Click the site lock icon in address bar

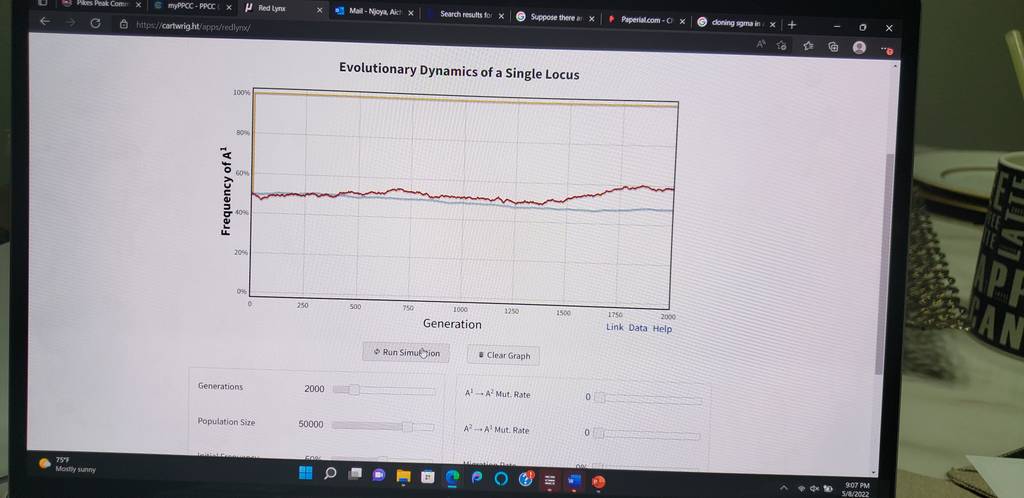coord(124,24)
